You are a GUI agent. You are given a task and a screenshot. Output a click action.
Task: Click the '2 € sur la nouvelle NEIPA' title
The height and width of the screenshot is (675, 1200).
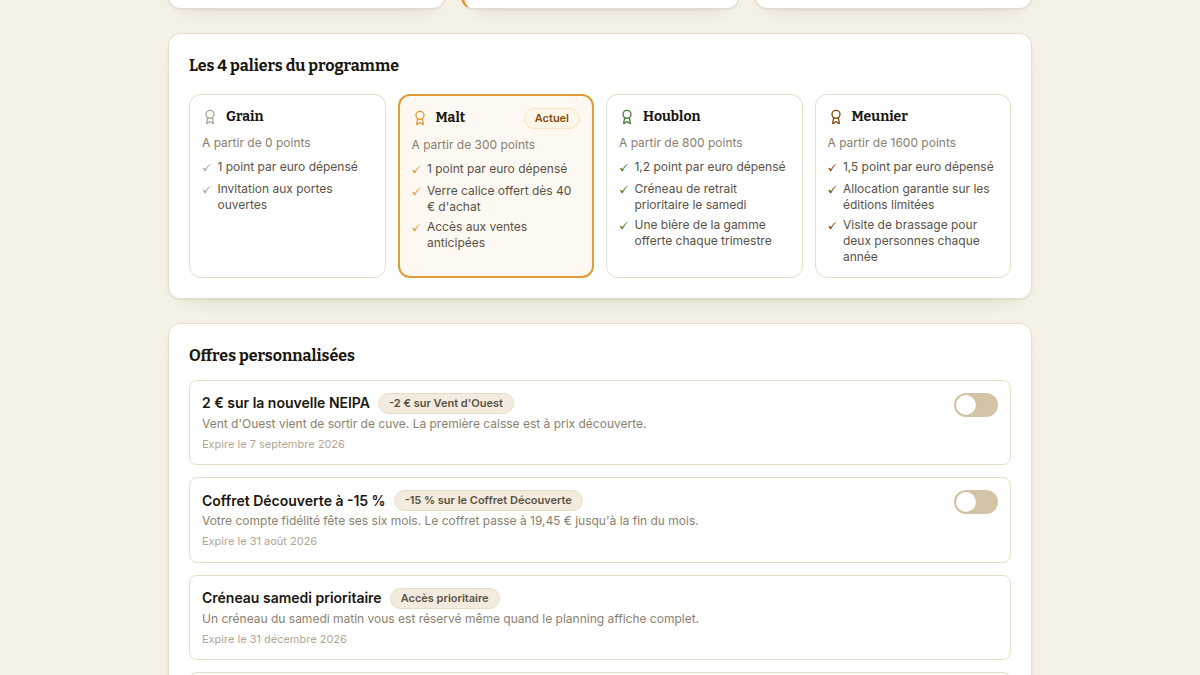(x=286, y=403)
